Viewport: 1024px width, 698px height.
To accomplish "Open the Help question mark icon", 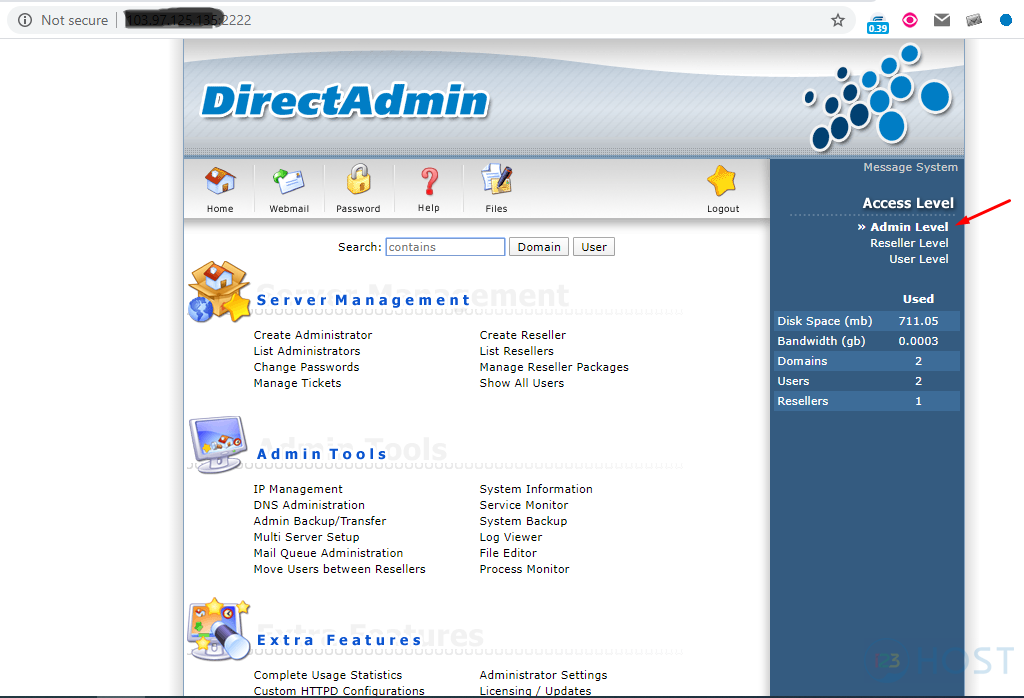I will click(429, 182).
